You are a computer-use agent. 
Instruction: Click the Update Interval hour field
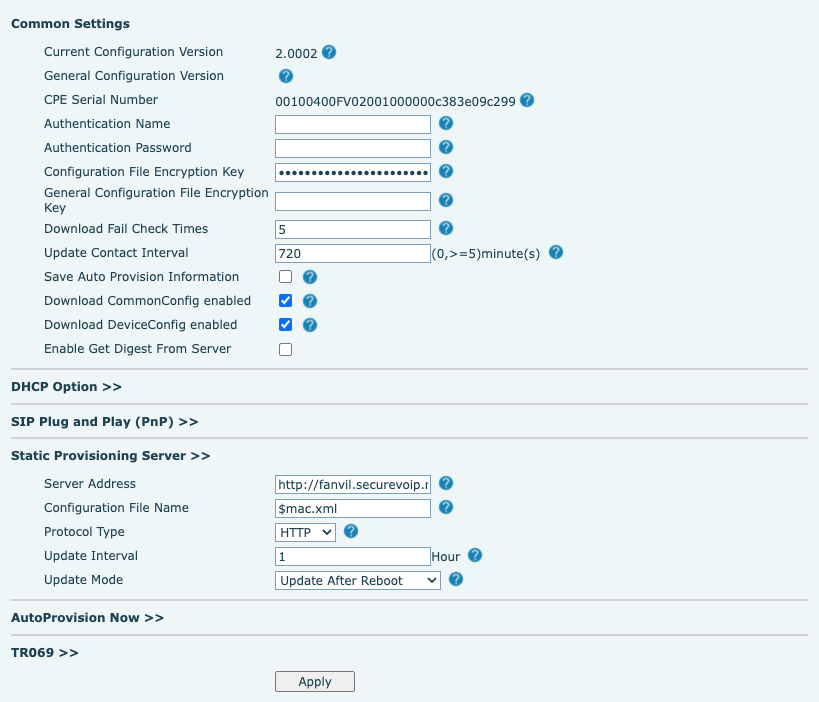pos(353,556)
